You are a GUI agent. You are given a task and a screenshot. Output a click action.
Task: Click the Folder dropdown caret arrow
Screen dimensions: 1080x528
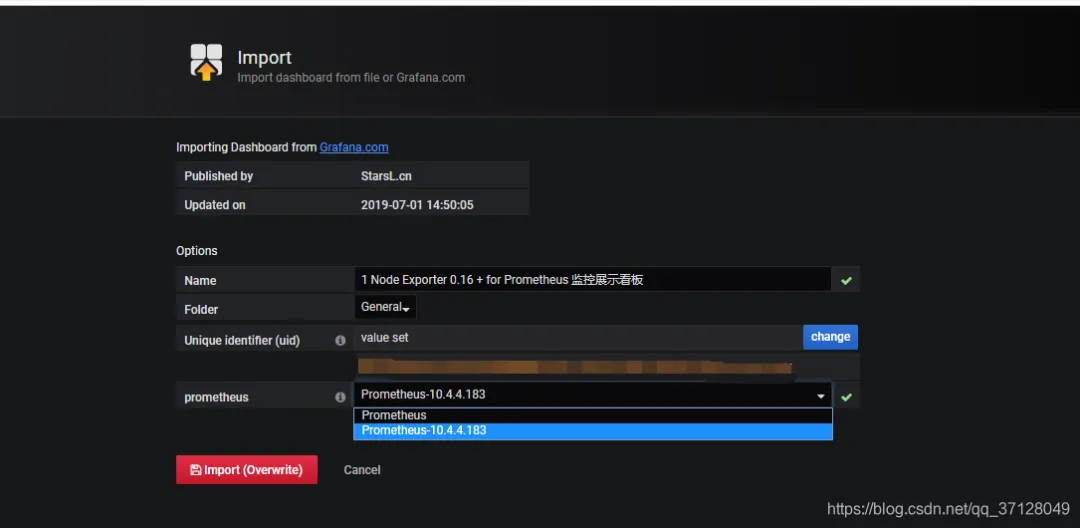[406, 310]
